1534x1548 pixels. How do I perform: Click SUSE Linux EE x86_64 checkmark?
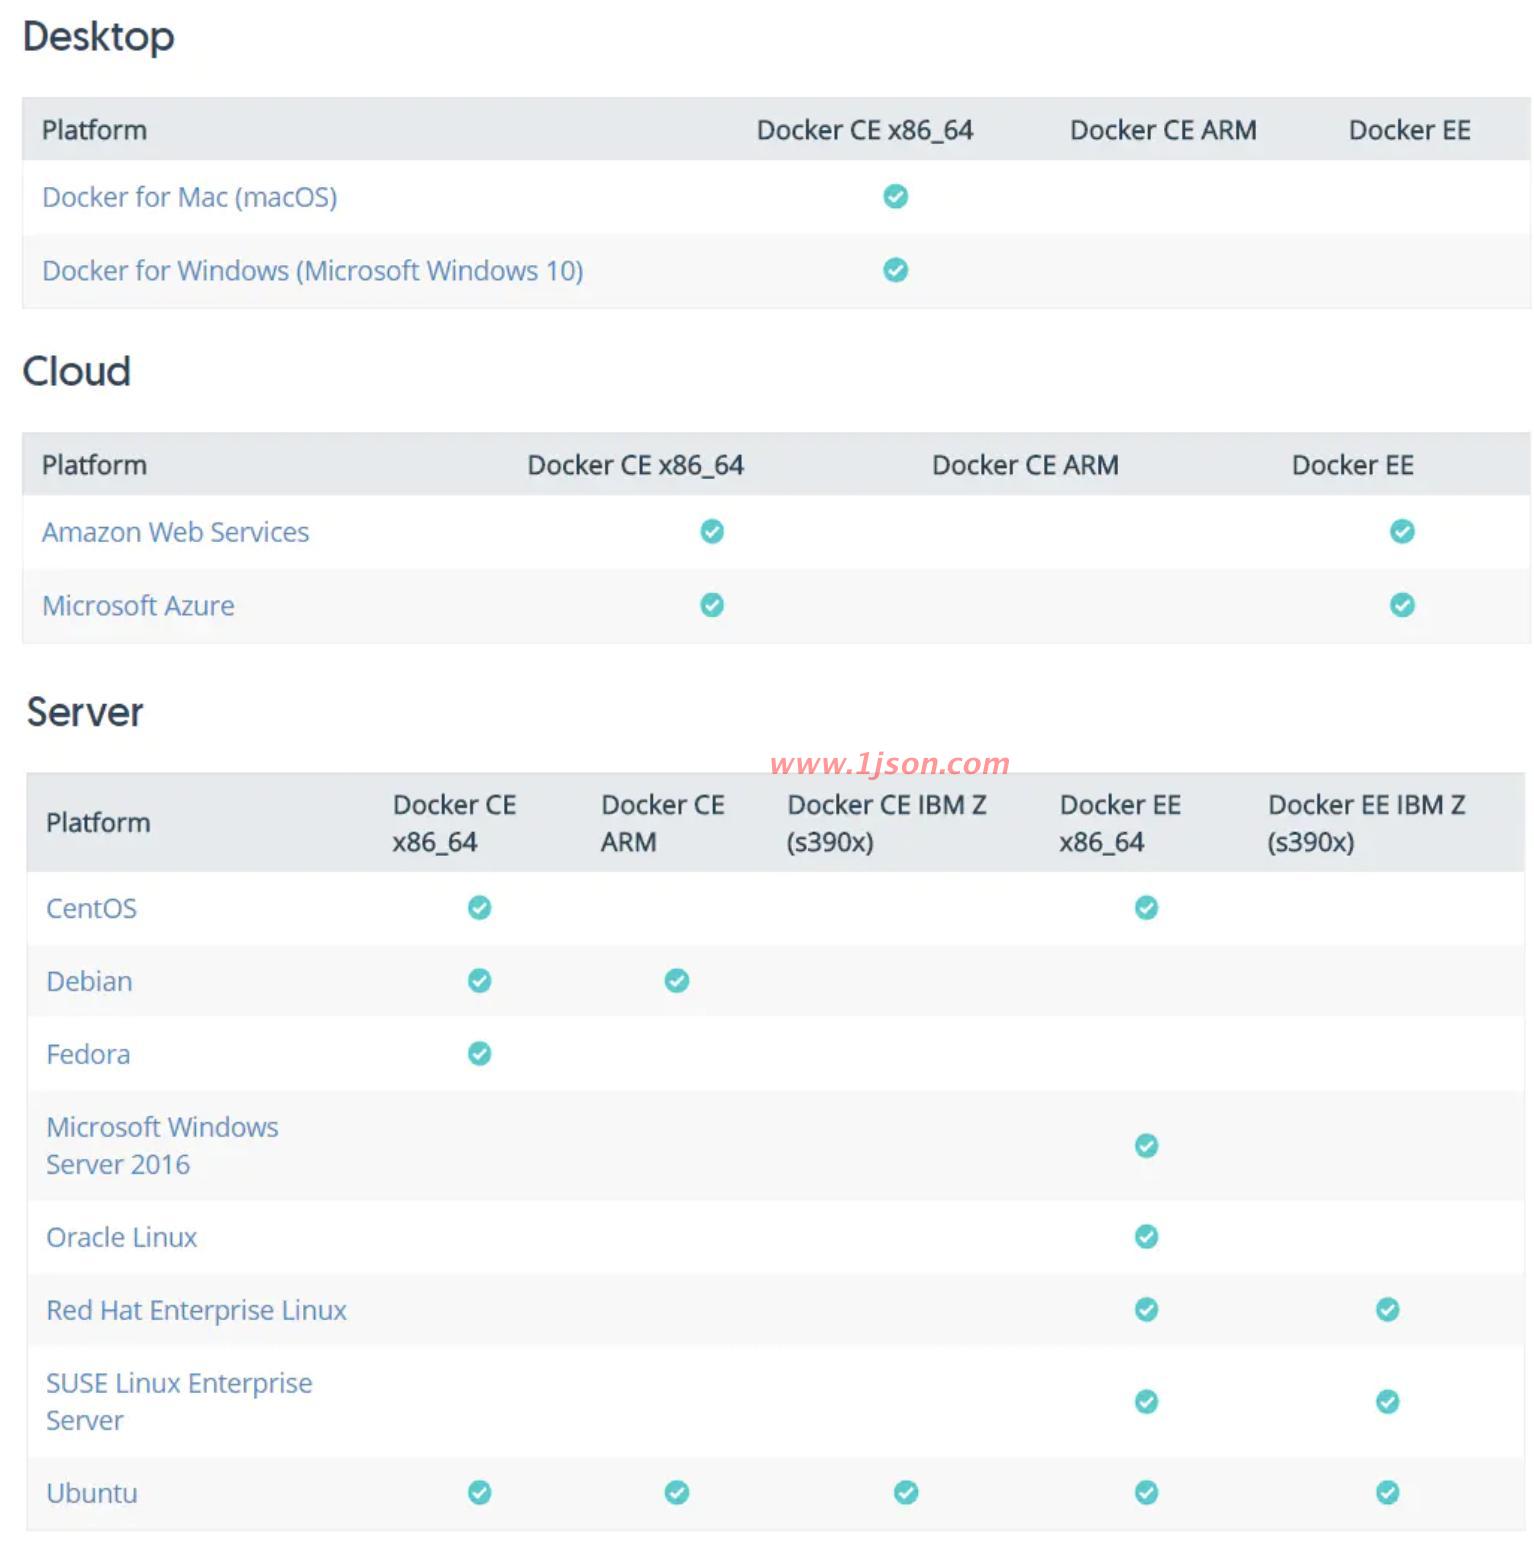click(x=1147, y=1401)
